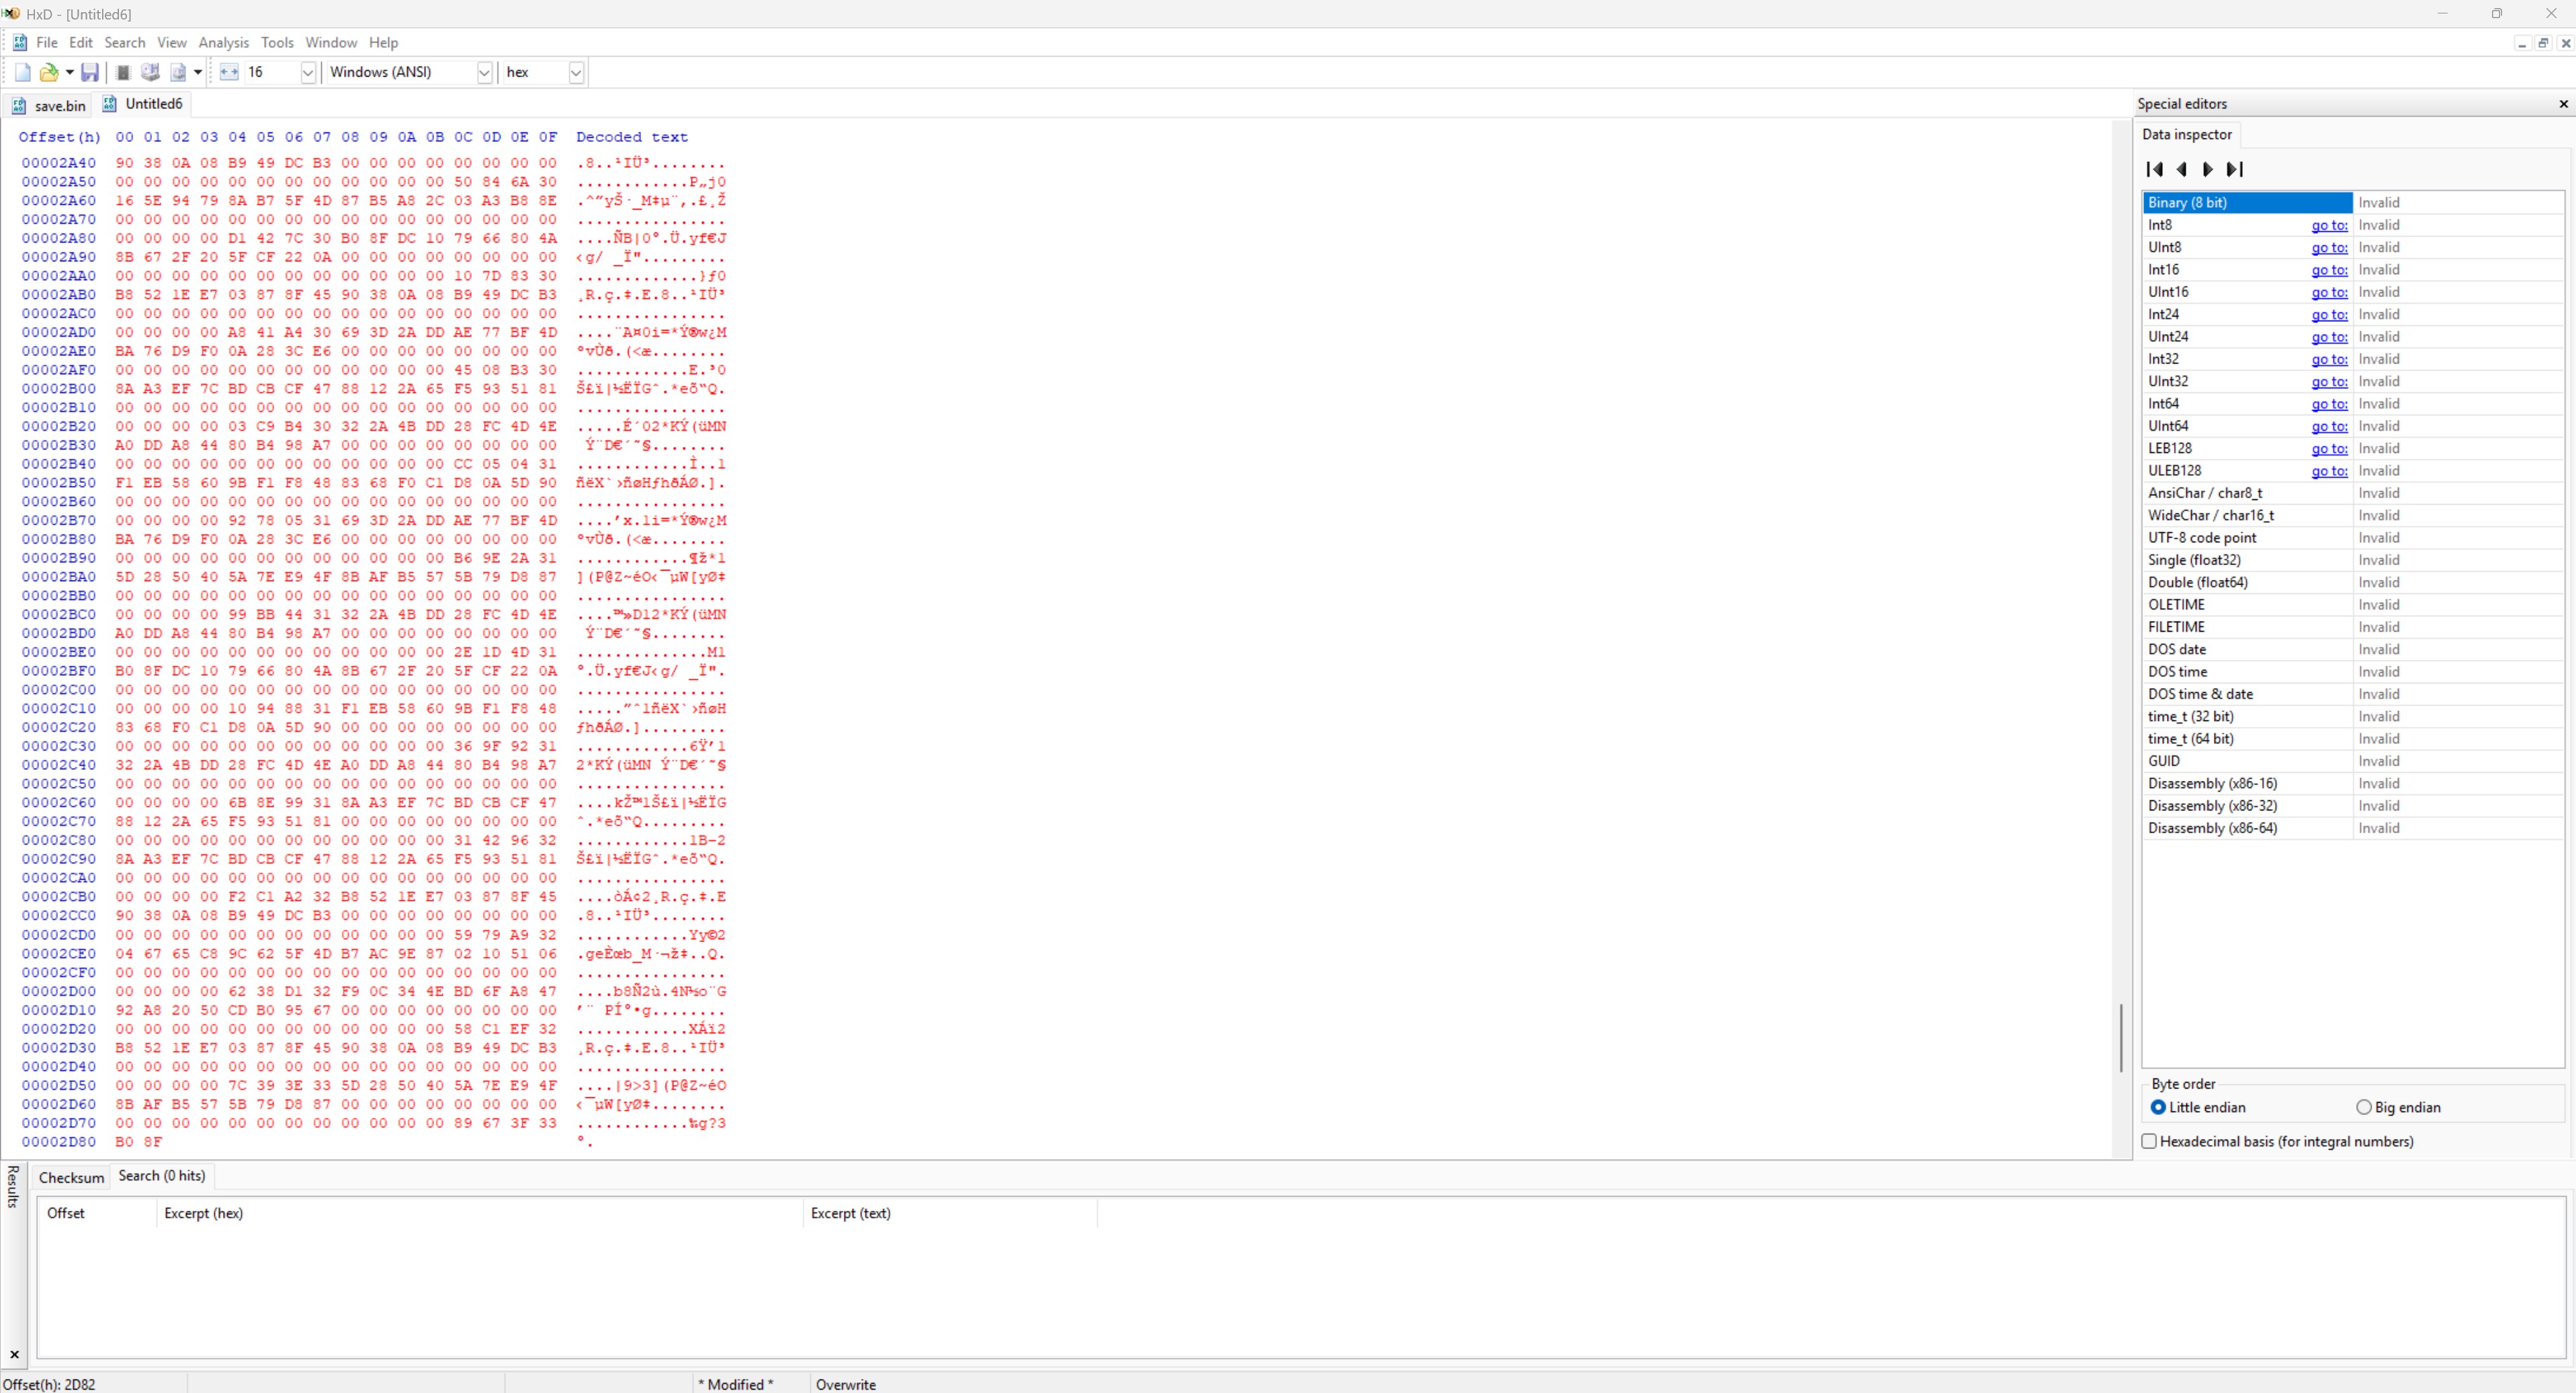Expand the Open disk image dropdown arrow
This screenshot has height=1393, width=2576.
click(x=198, y=72)
